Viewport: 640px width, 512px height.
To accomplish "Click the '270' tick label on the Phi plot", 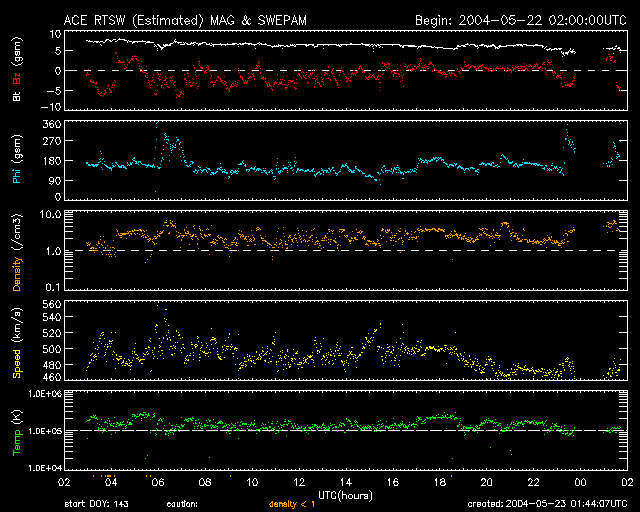I will pos(52,141).
